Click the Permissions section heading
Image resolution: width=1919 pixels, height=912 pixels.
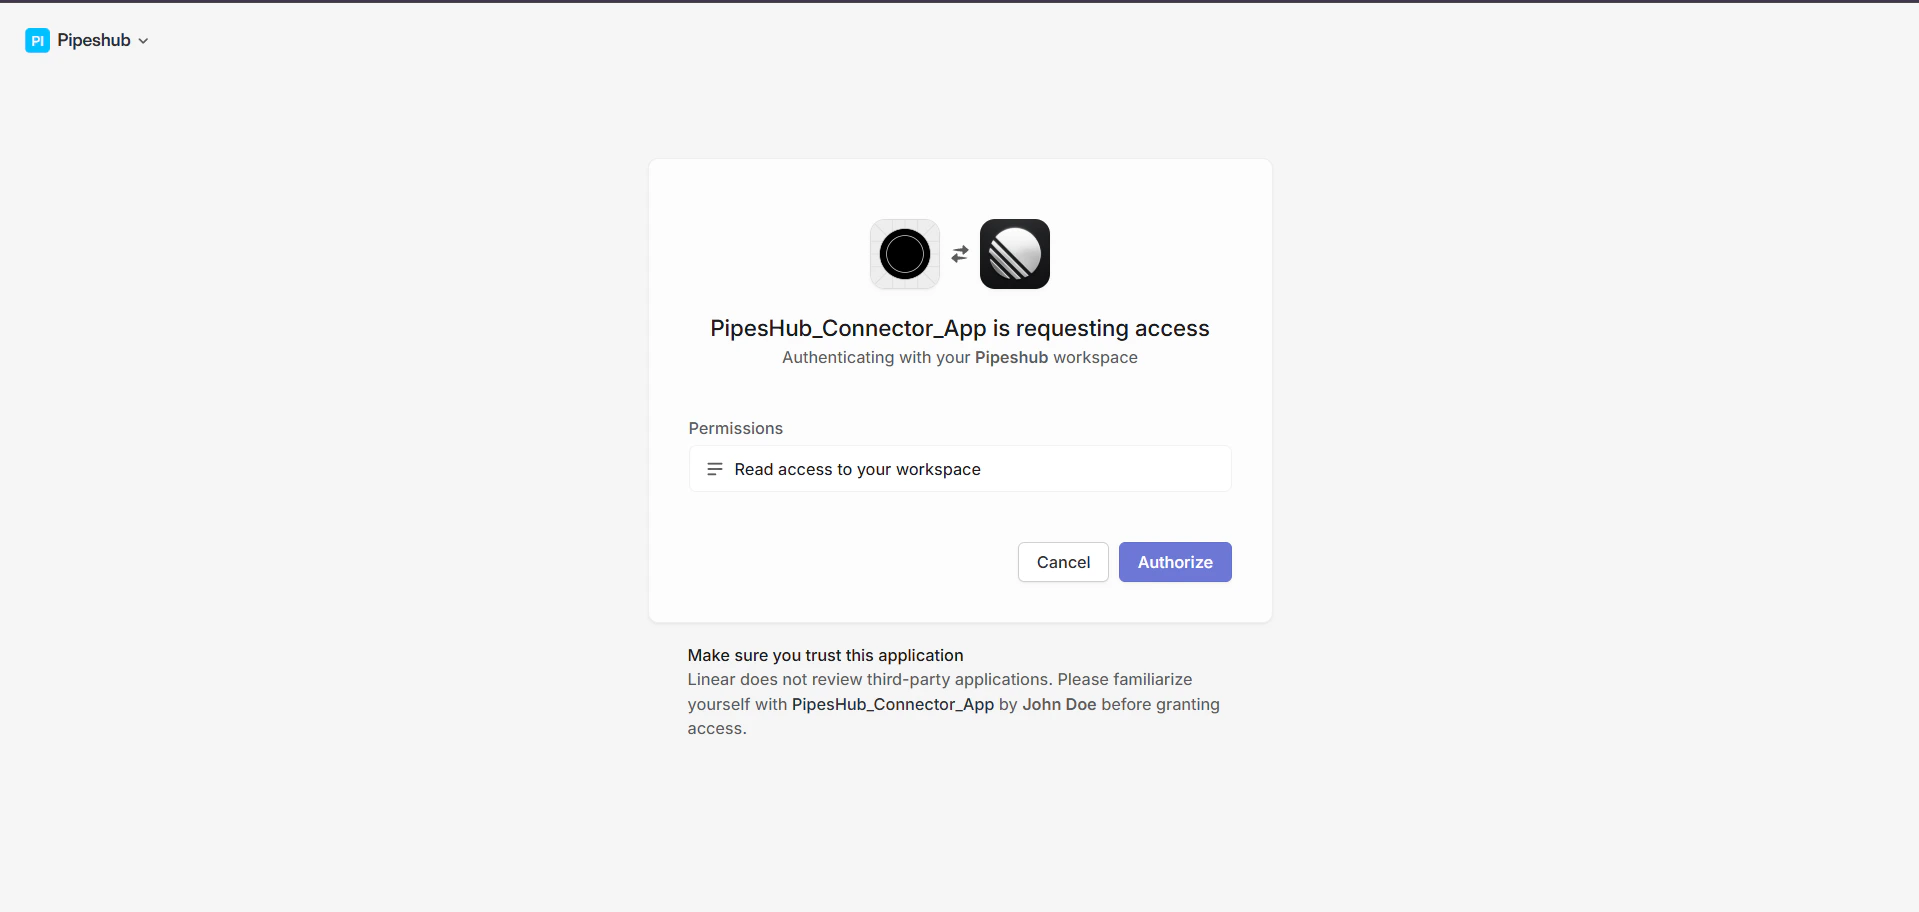[x=735, y=428]
